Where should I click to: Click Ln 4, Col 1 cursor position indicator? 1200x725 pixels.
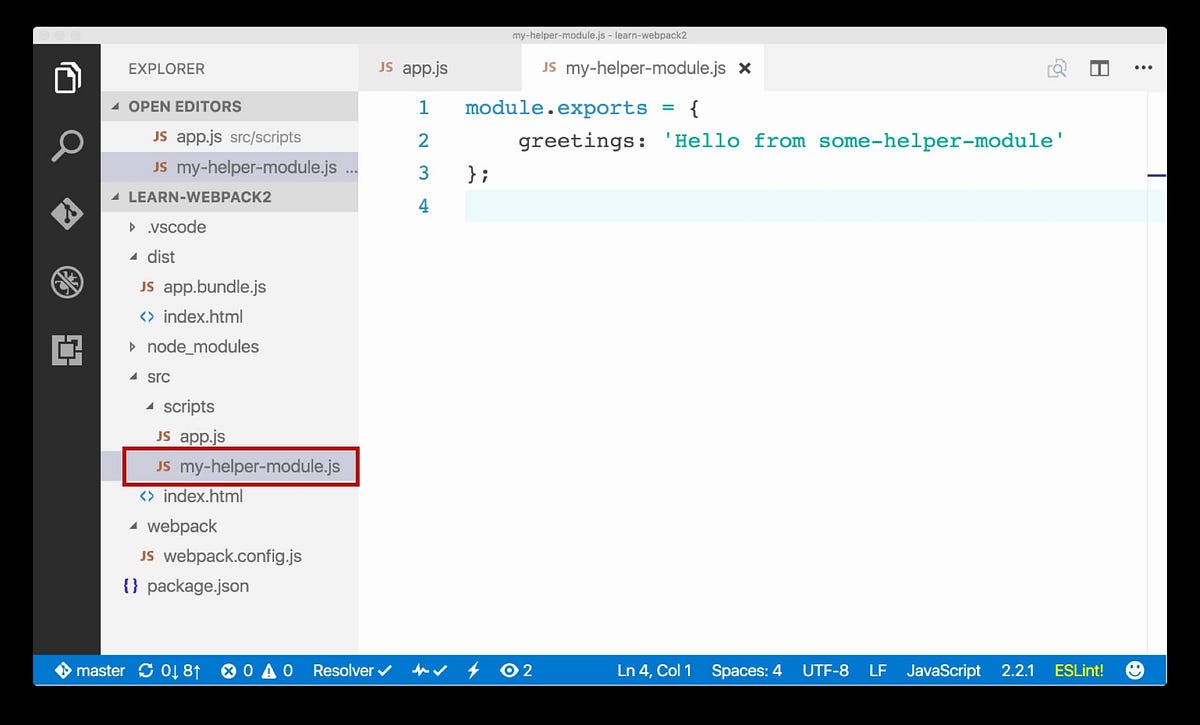(654, 670)
